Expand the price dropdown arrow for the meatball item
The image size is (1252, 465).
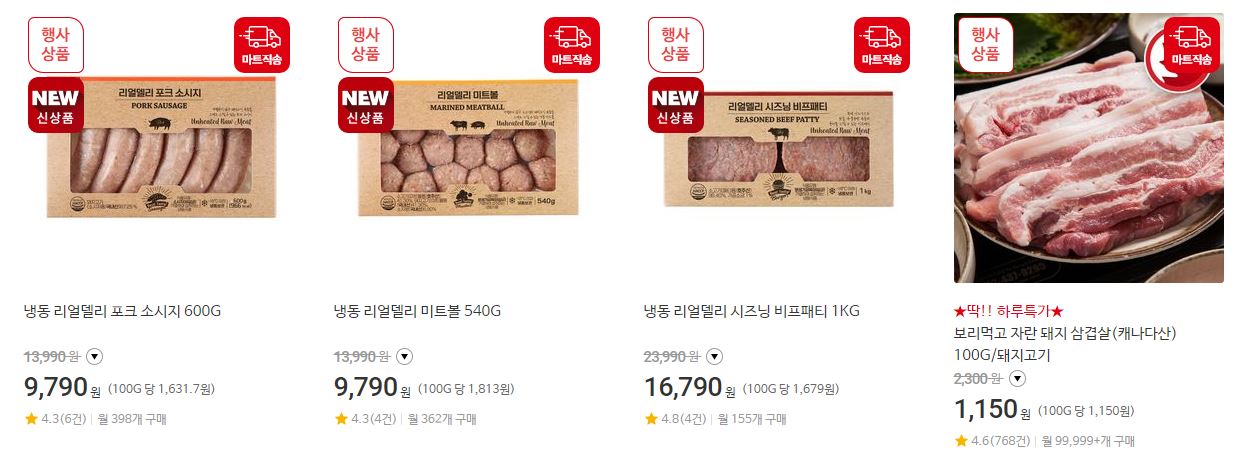(x=405, y=356)
